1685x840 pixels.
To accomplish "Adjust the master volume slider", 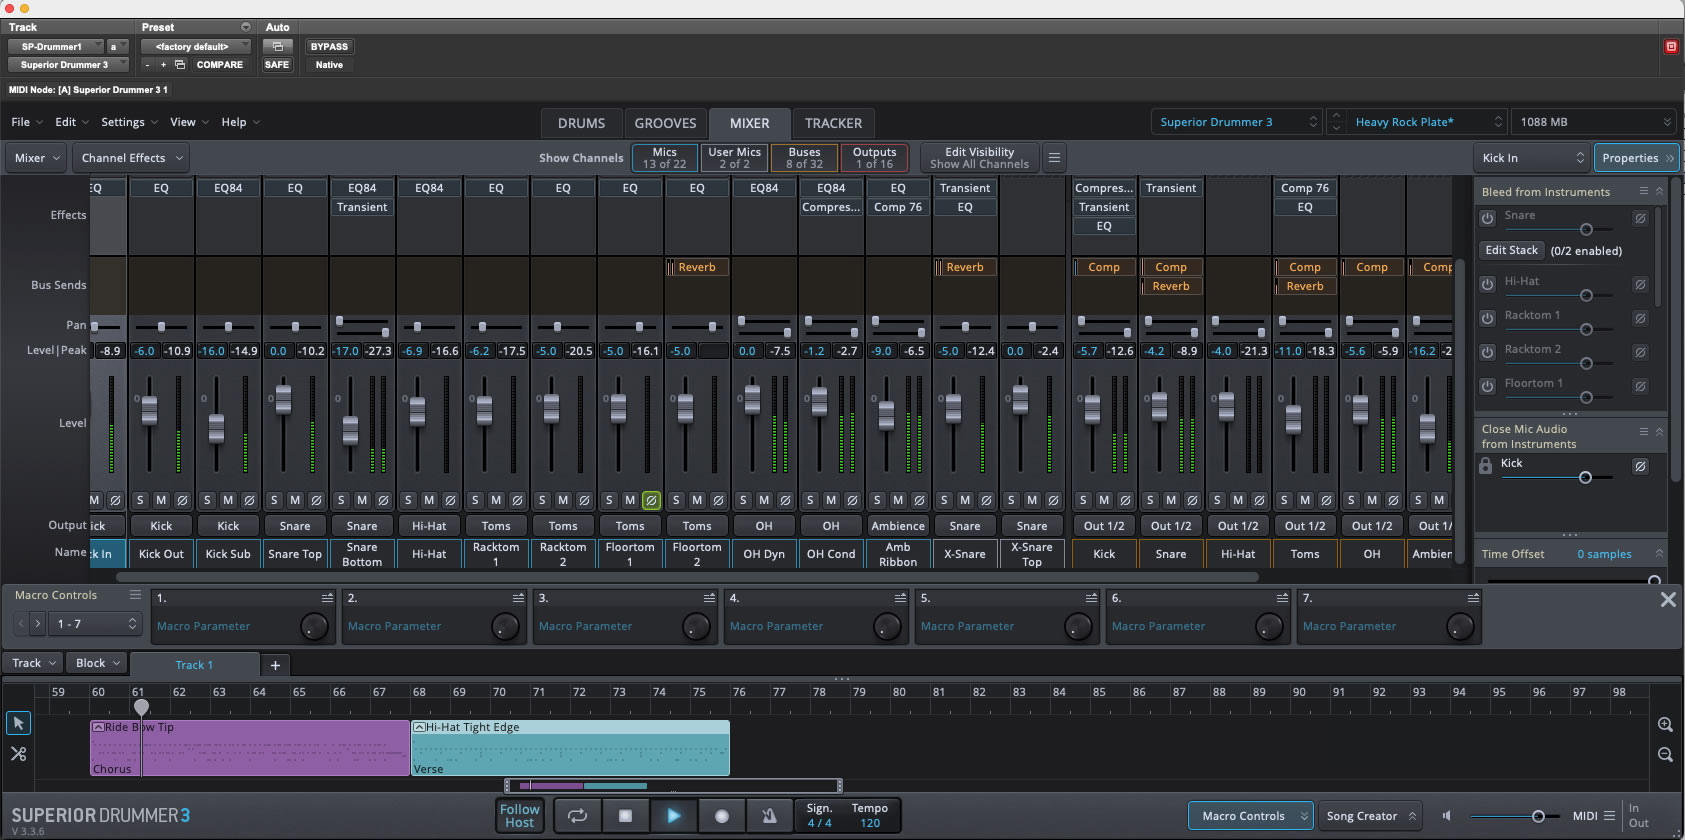I will 1538,816.
